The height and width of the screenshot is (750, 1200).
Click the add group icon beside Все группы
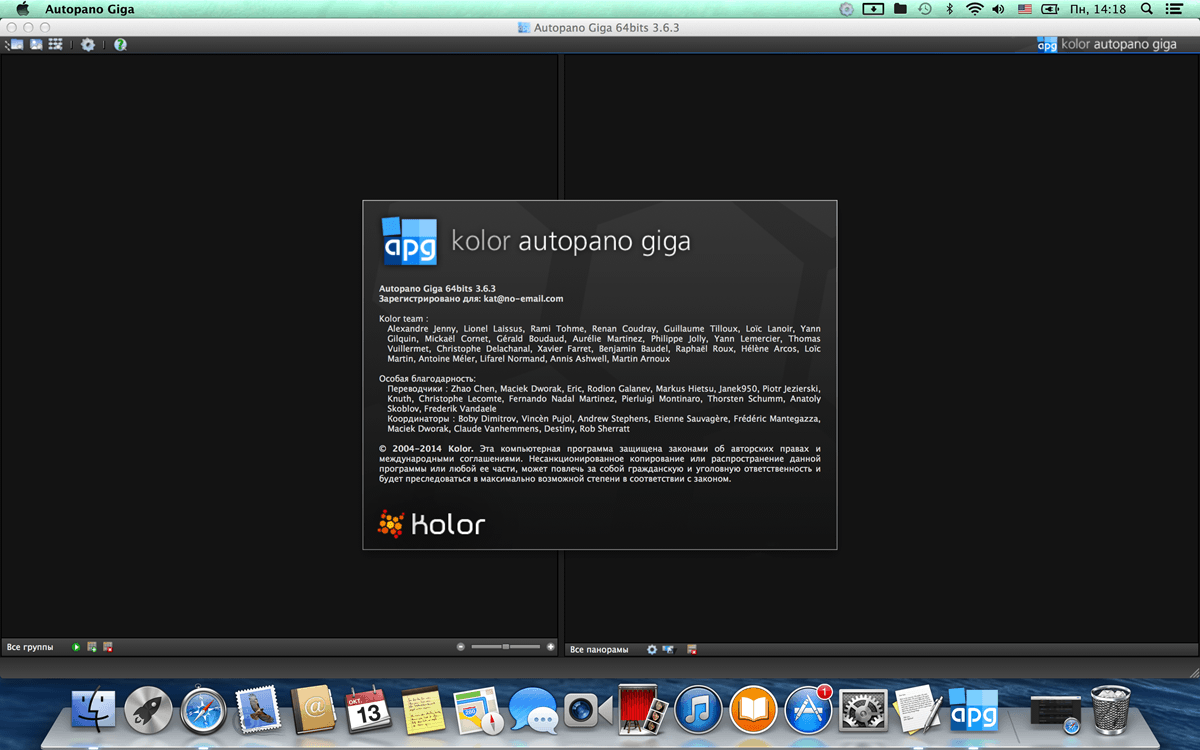(x=92, y=647)
